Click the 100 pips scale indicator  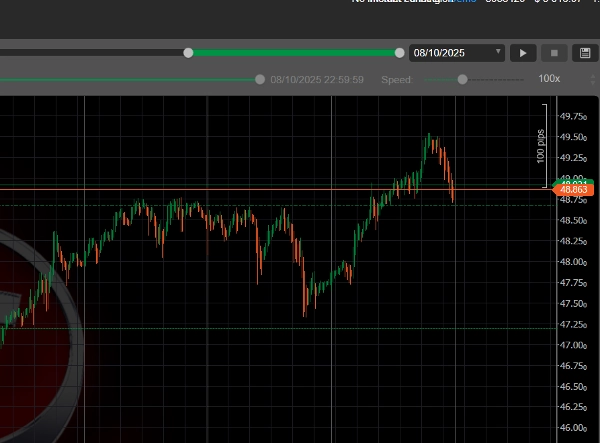coord(541,146)
